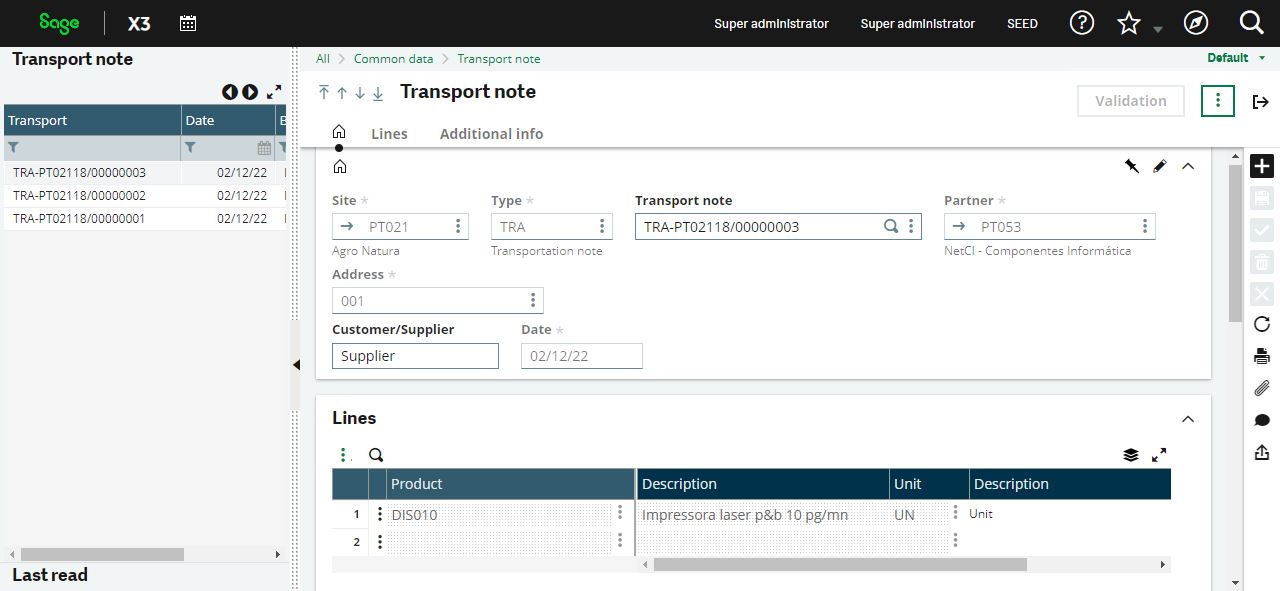Refresh the current transport note
This screenshot has height=591, width=1280.
point(1261,324)
